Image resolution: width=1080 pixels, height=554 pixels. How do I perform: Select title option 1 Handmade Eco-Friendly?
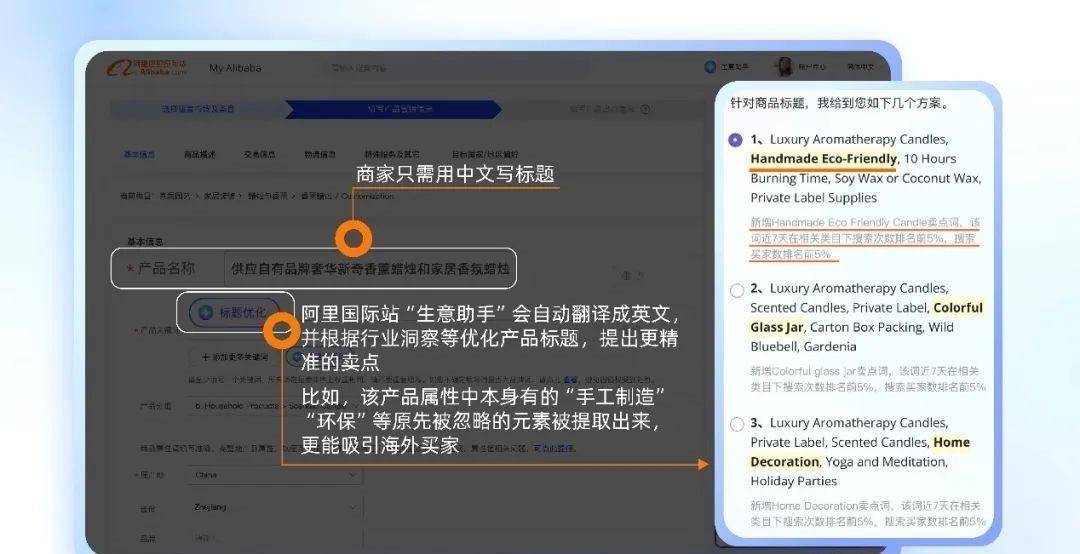click(735, 140)
